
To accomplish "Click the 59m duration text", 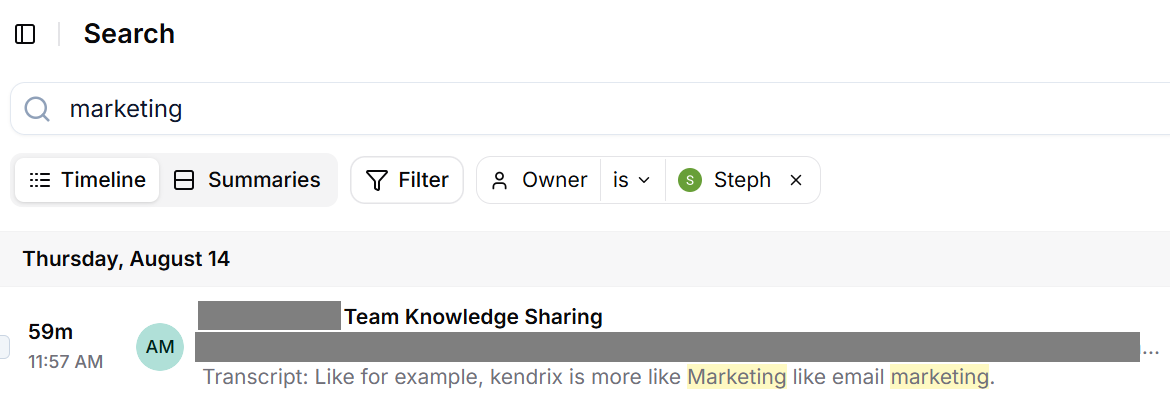I will coord(51,332).
